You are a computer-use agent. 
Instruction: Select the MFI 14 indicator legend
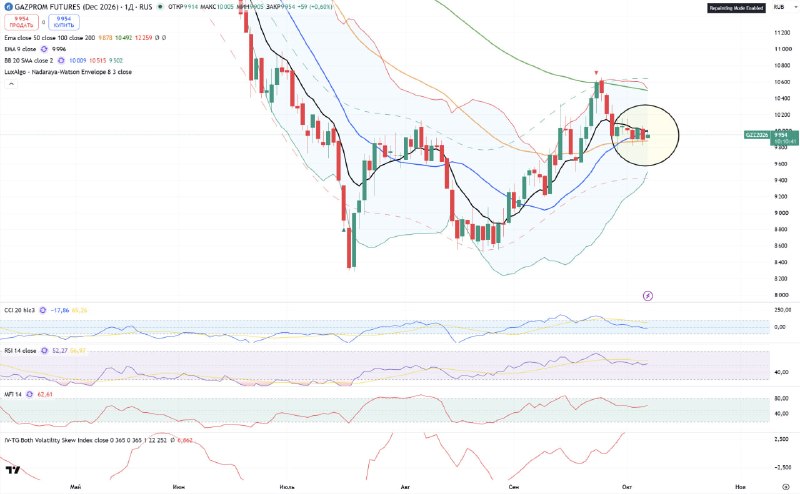point(13,394)
